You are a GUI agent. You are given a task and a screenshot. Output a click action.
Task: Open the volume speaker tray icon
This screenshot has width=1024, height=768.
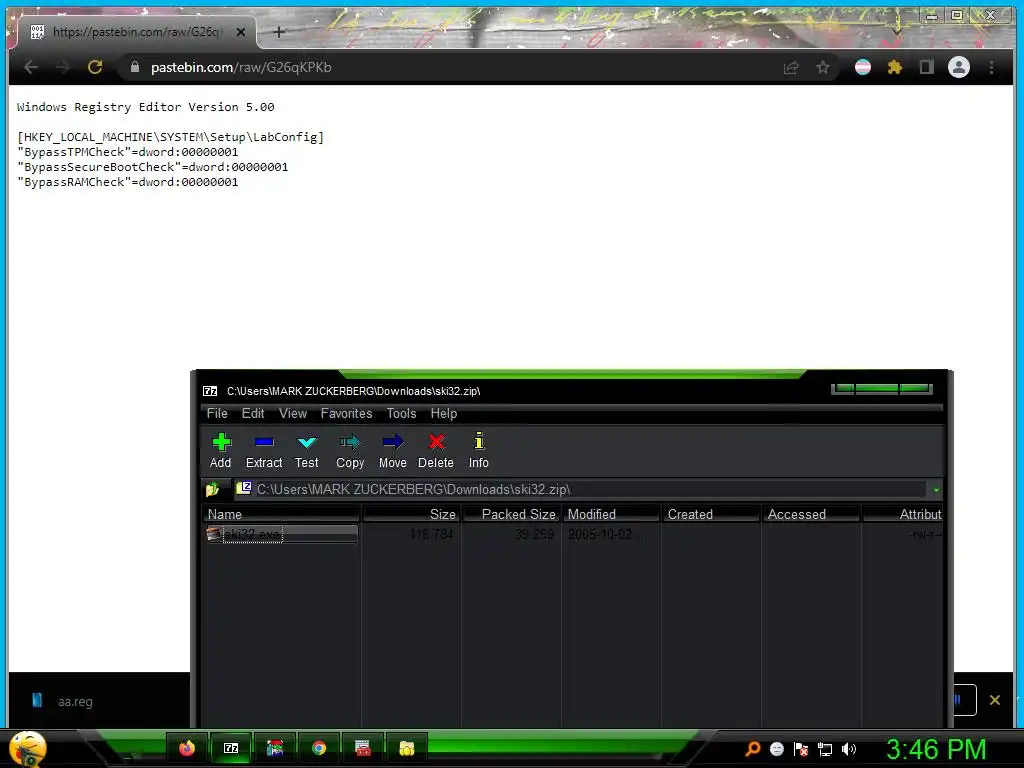tap(848, 749)
